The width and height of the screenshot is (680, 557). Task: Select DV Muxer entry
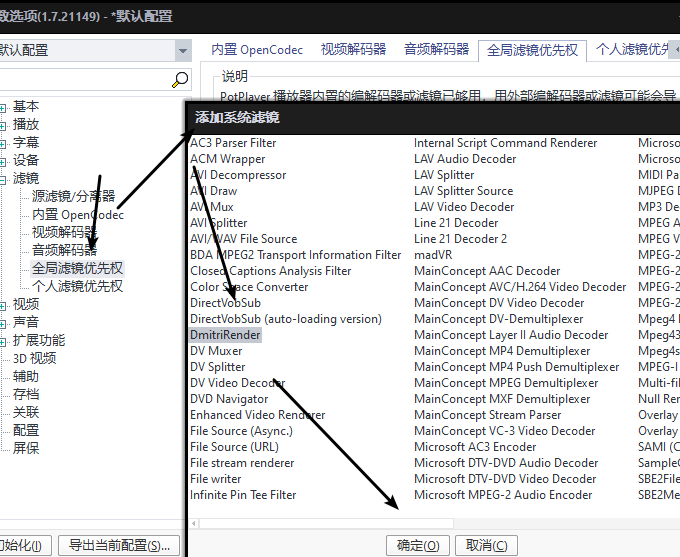[x=216, y=351]
